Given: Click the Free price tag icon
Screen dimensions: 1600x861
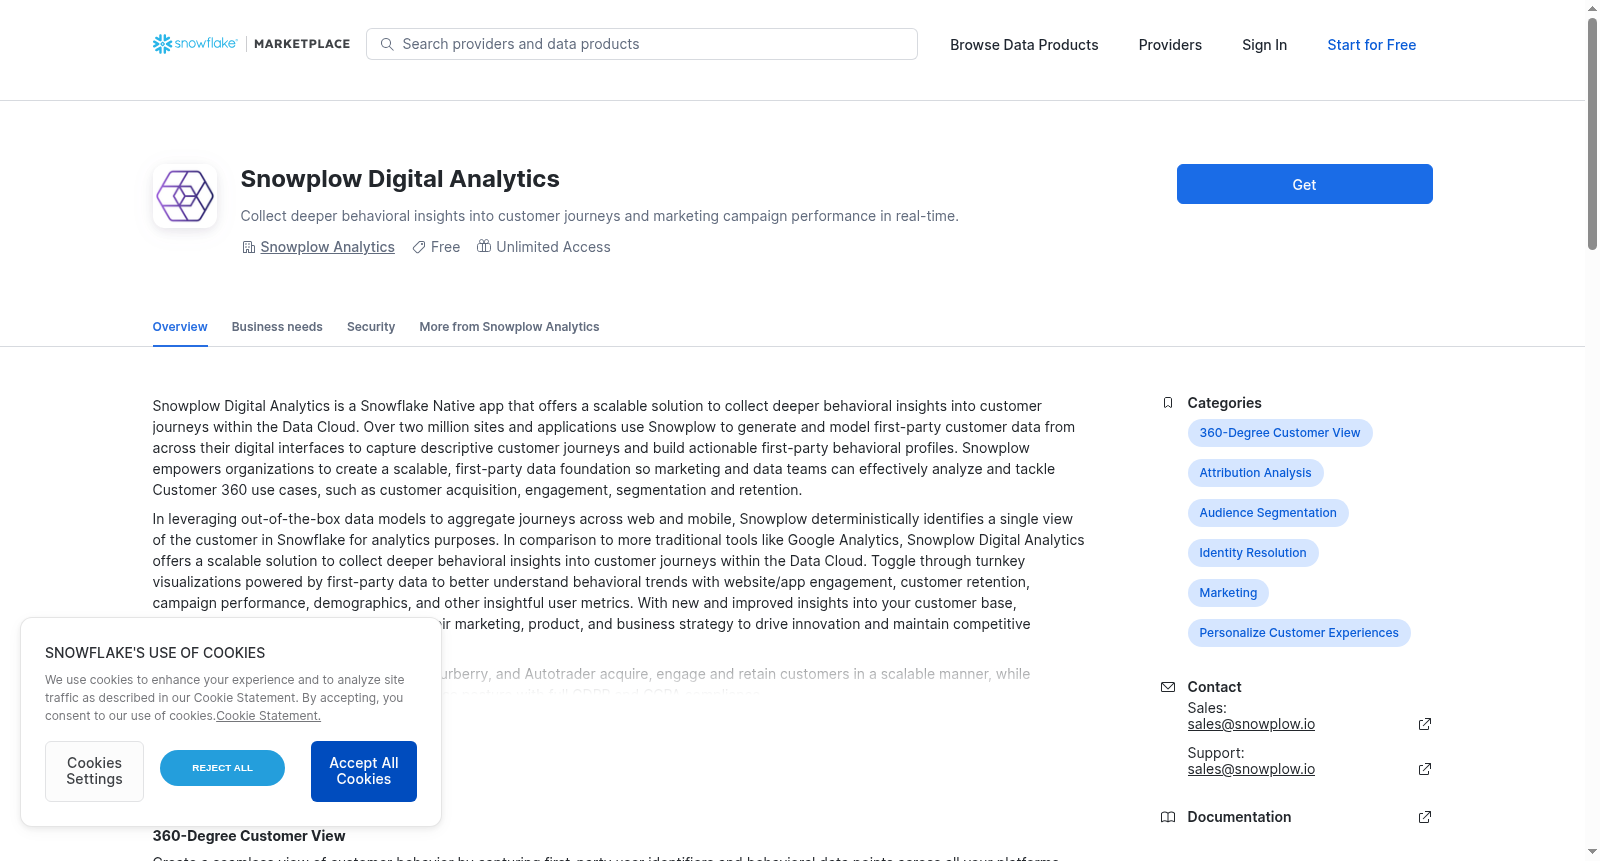Looking at the screenshot, I should pos(419,247).
